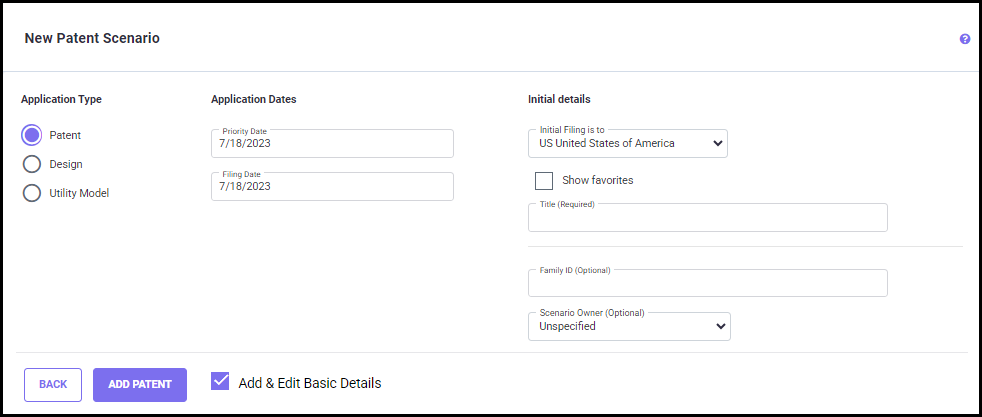Viewport: 982px width, 417px height.
Task: Click the New Patent Scenario heading
Action: [91, 38]
